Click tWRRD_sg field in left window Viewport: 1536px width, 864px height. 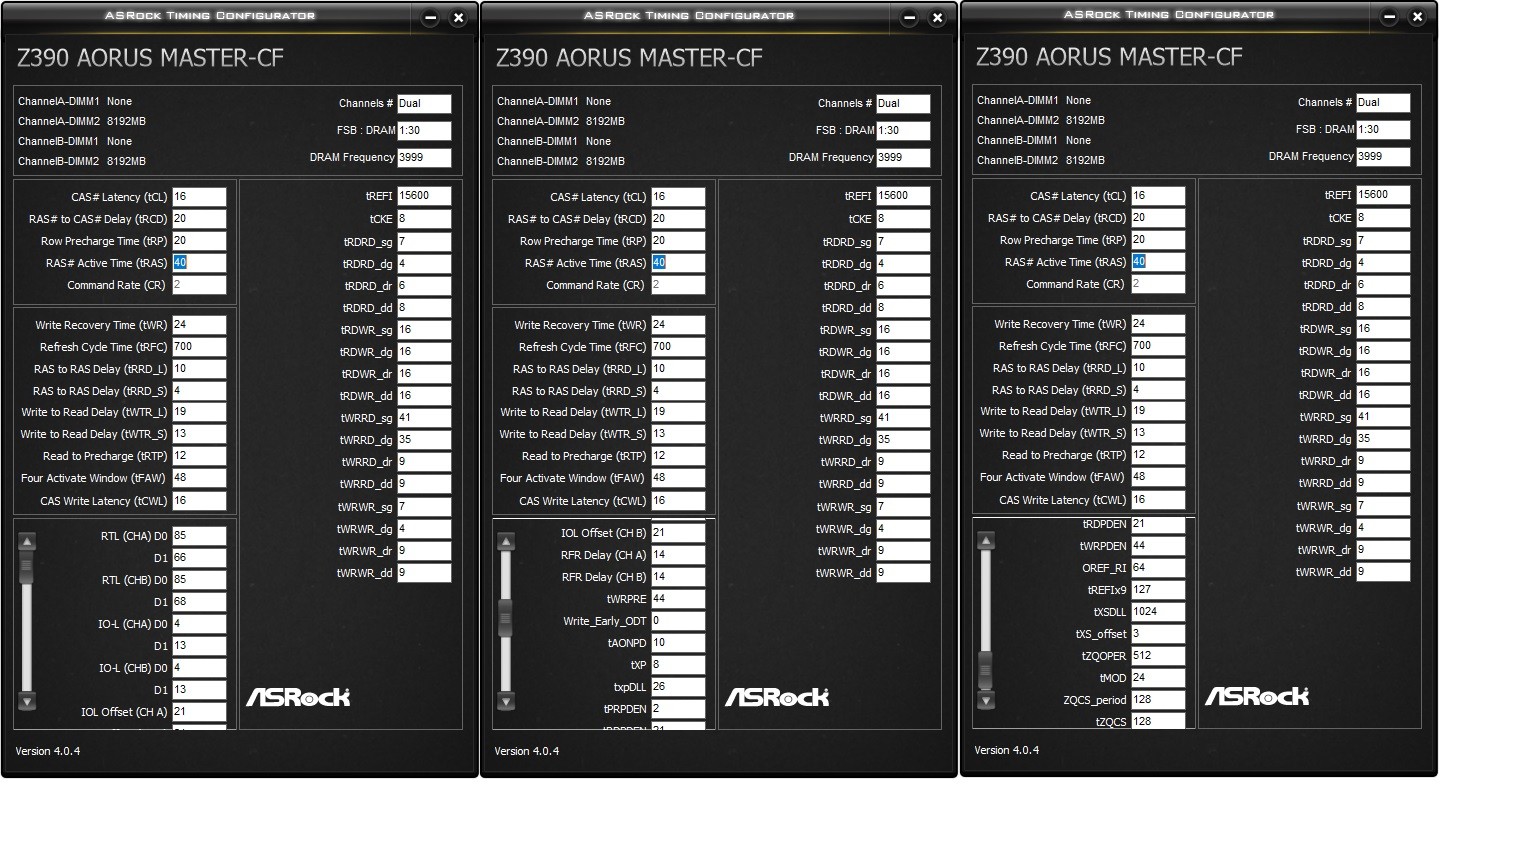coord(424,419)
